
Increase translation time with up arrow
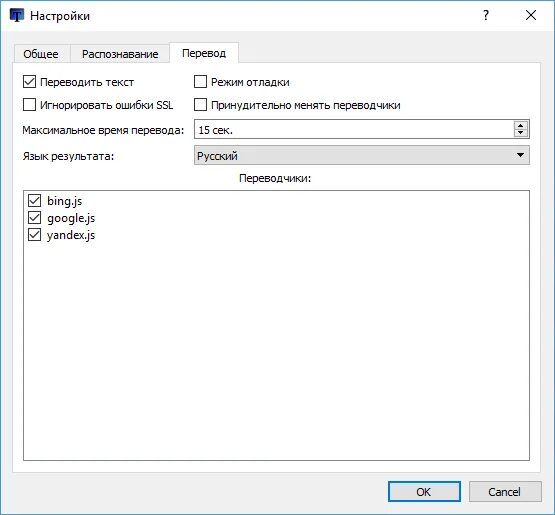point(520,125)
